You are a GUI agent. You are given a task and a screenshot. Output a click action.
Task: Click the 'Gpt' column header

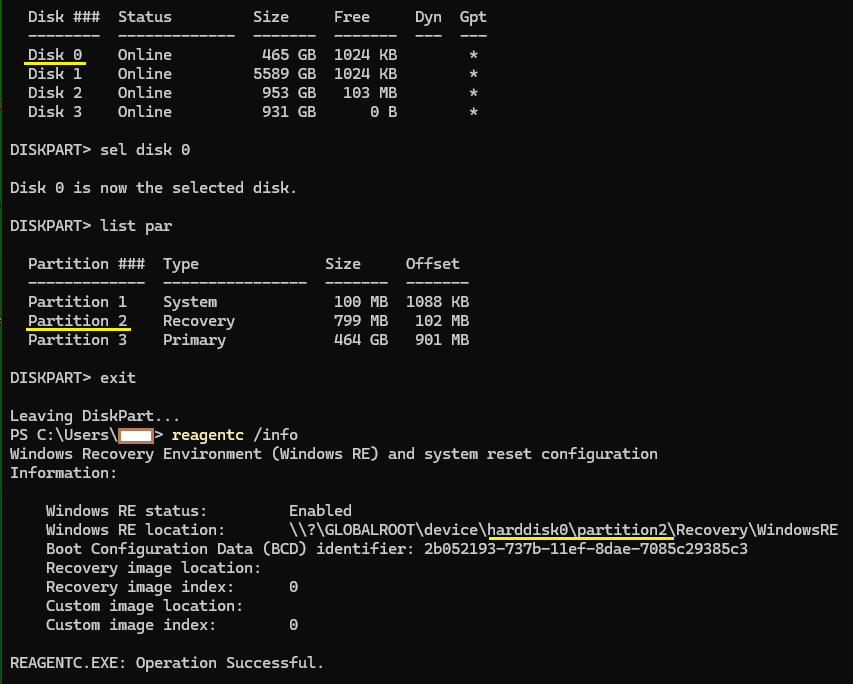click(x=472, y=17)
